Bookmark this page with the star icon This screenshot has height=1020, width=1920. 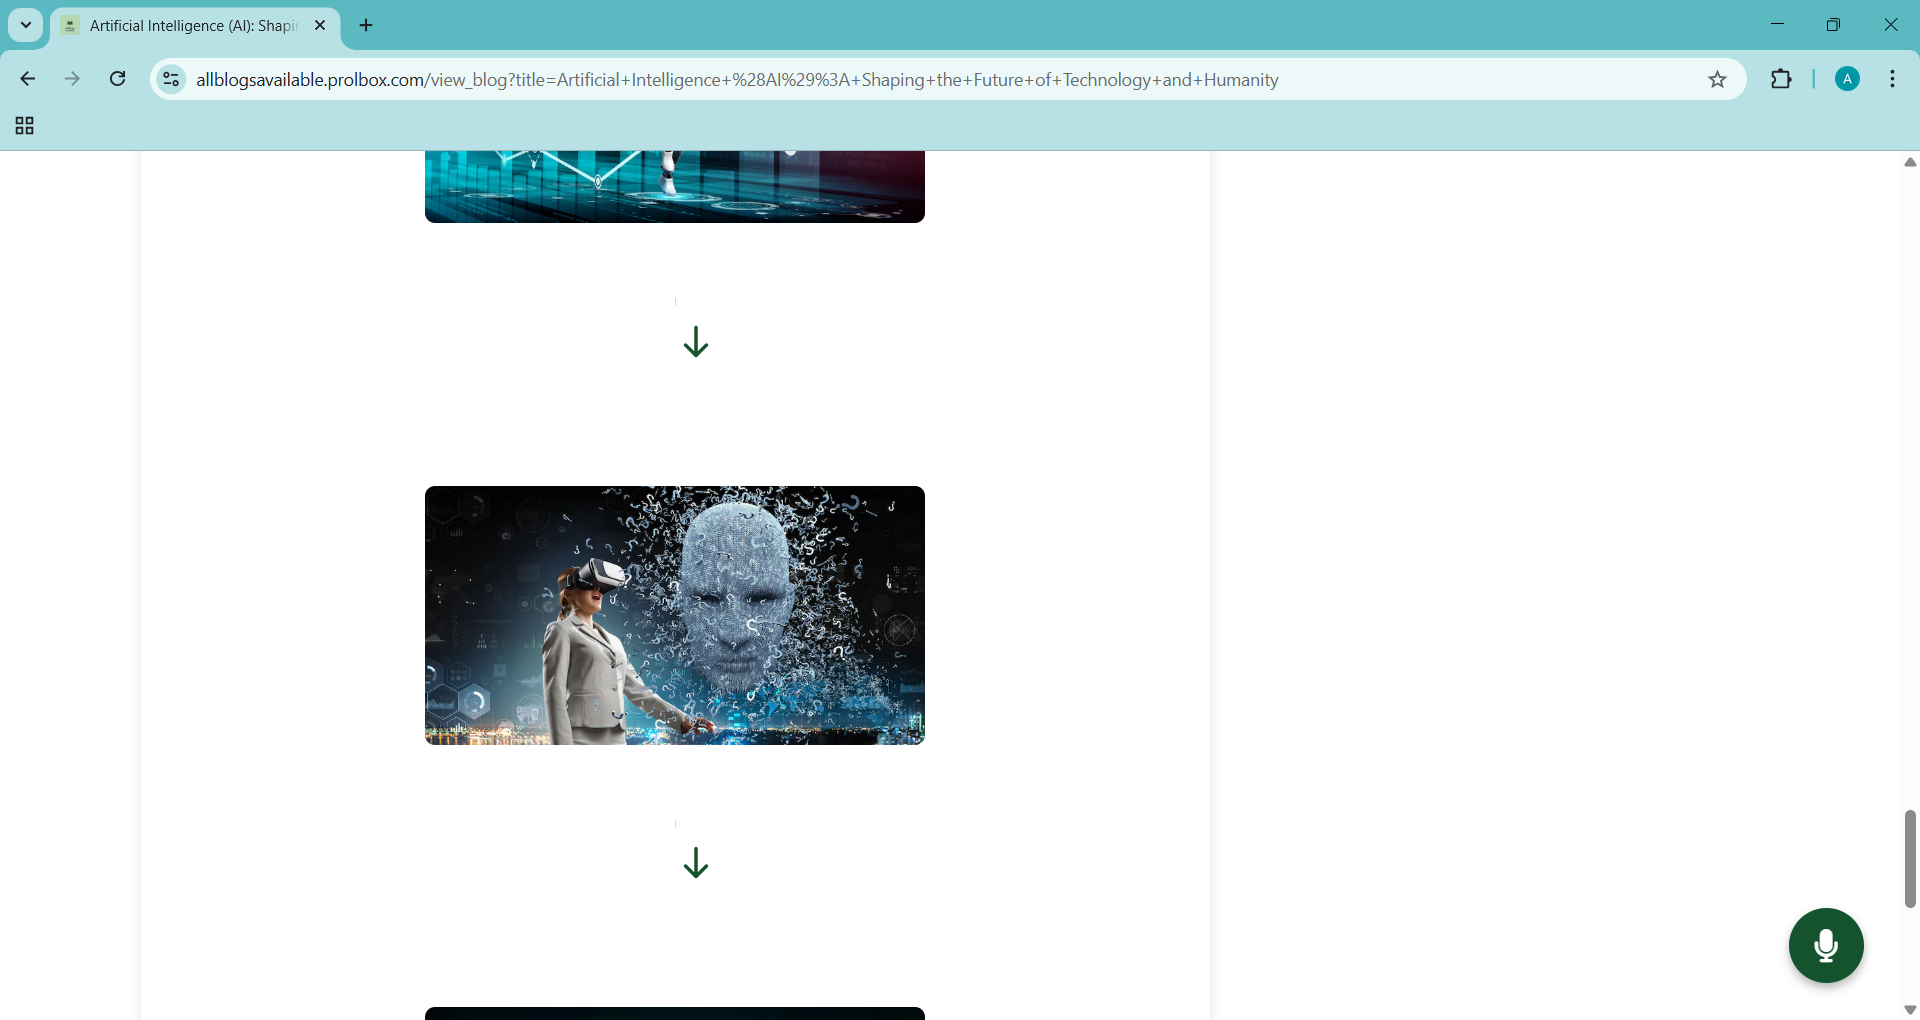point(1717,80)
